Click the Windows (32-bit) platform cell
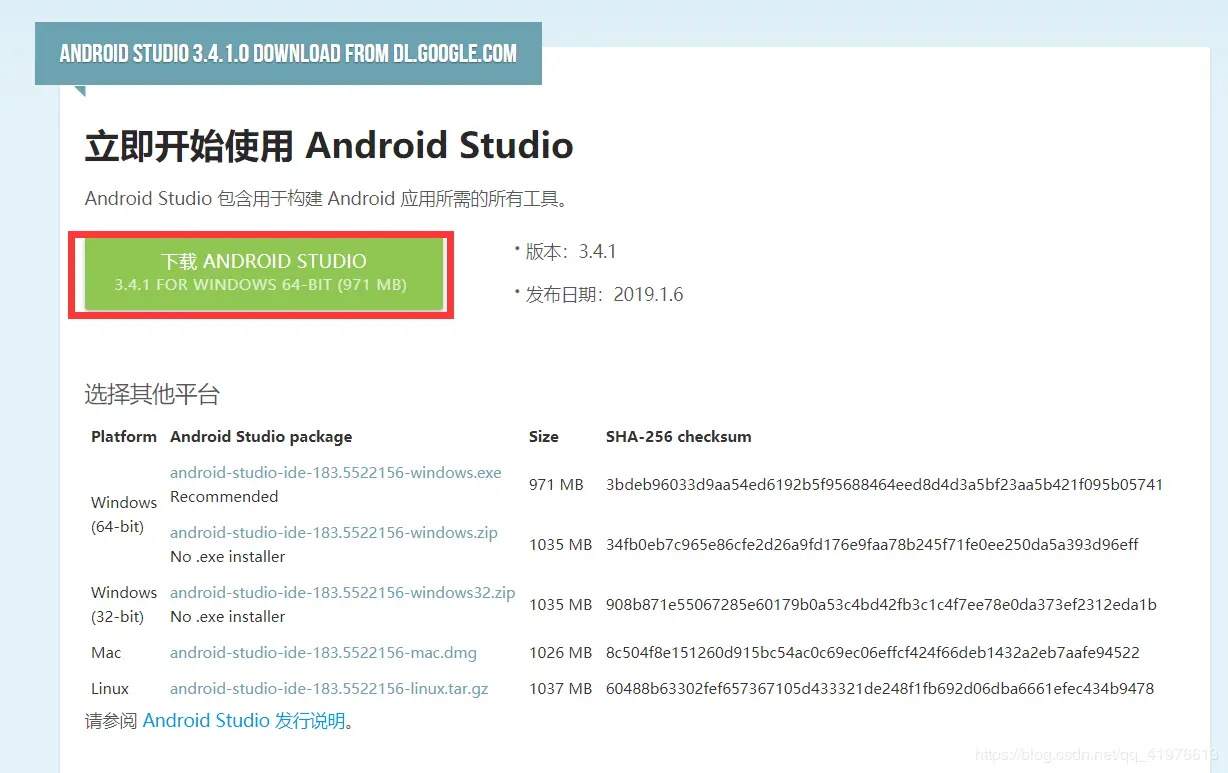 [124, 604]
